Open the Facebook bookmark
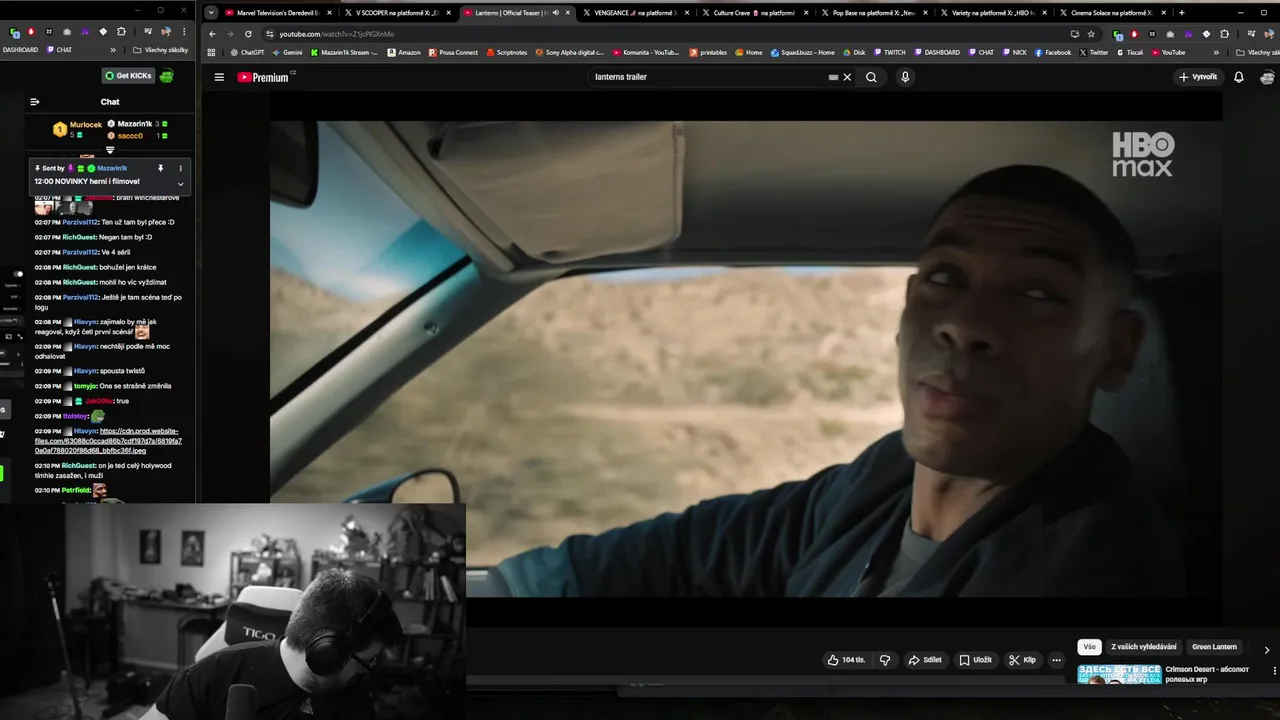The height and width of the screenshot is (720, 1280). (1053, 52)
